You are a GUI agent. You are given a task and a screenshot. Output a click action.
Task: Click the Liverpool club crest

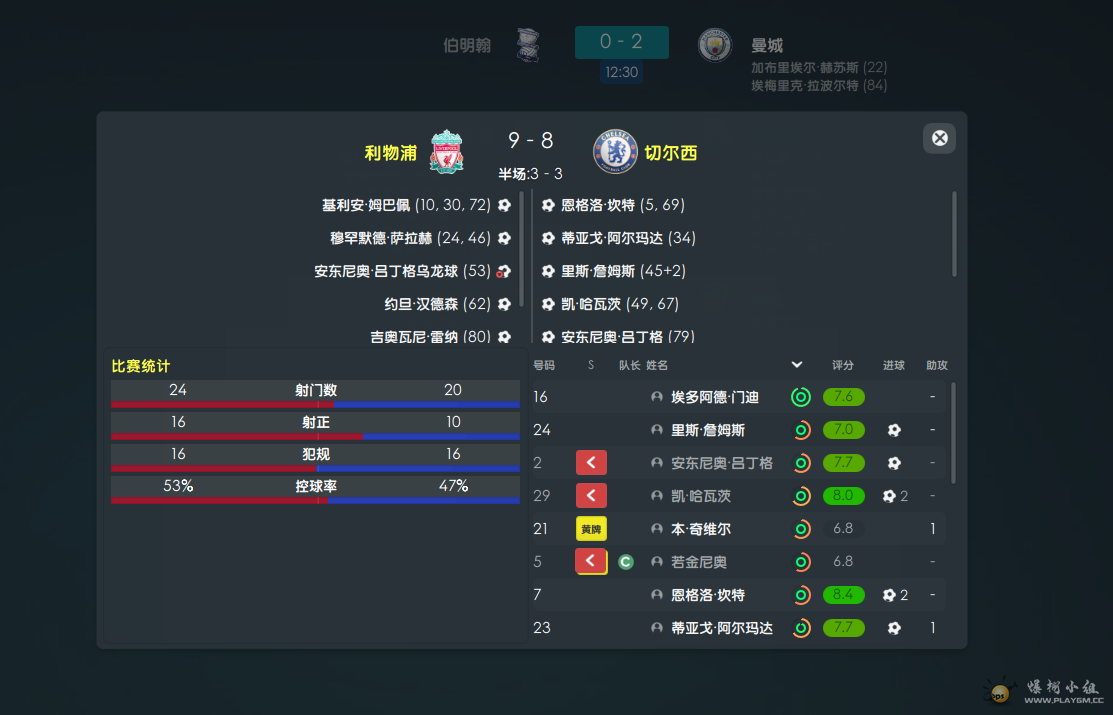click(446, 151)
